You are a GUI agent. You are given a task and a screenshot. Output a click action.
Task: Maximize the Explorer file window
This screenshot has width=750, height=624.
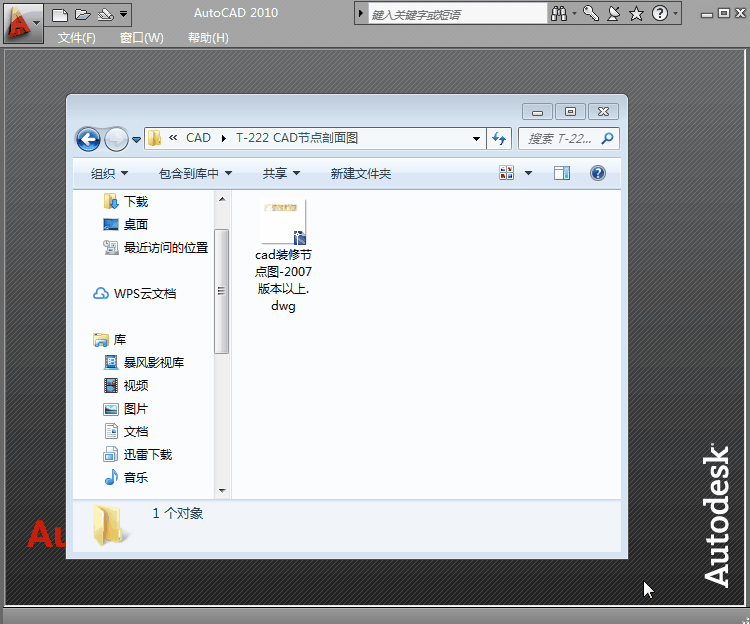point(570,111)
